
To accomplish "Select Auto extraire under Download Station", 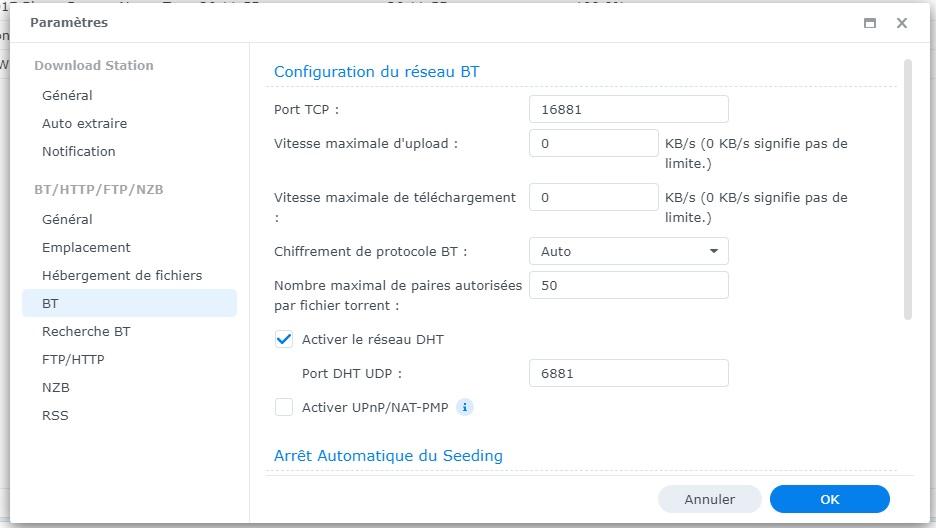I will point(84,123).
